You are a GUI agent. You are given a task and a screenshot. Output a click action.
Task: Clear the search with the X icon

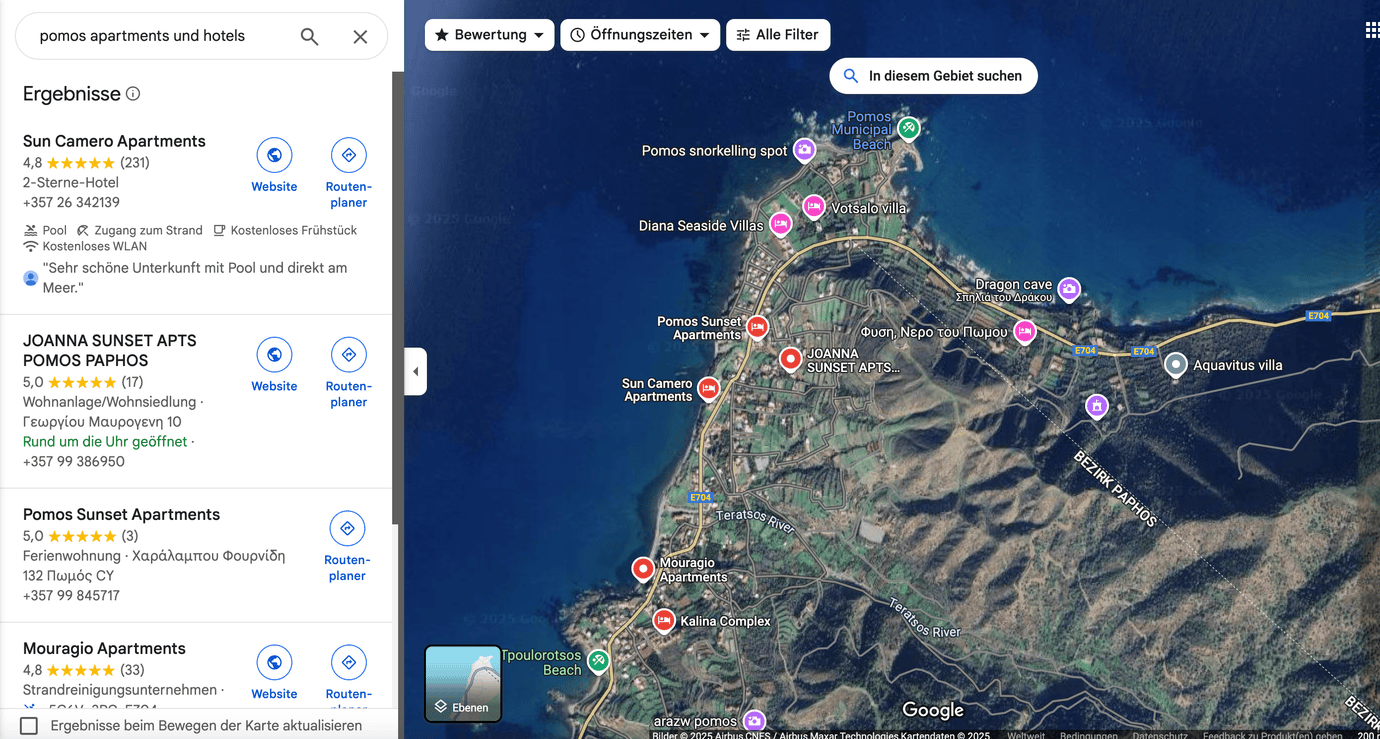click(x=360, y=37)
